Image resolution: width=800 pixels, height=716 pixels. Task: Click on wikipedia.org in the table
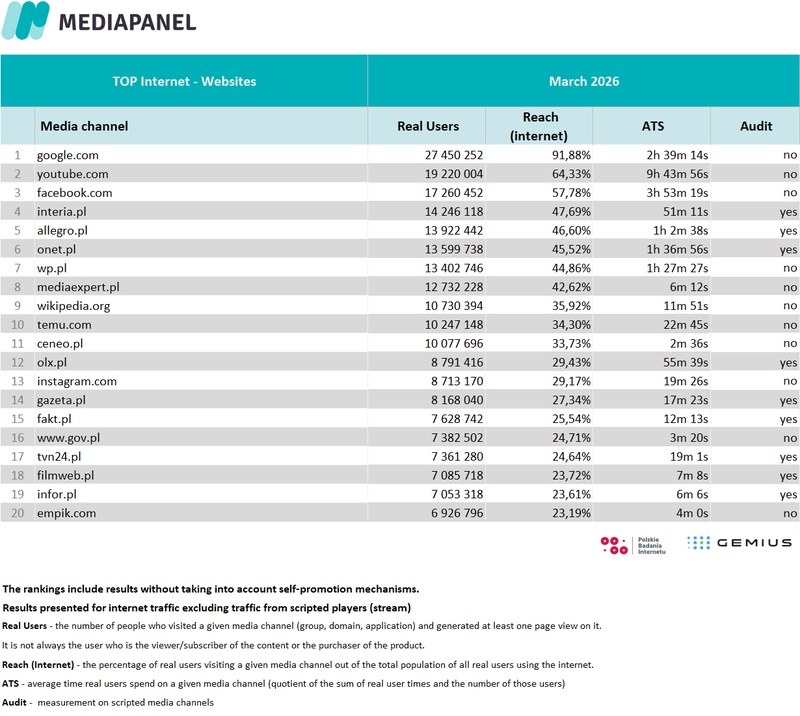[73, 305]
